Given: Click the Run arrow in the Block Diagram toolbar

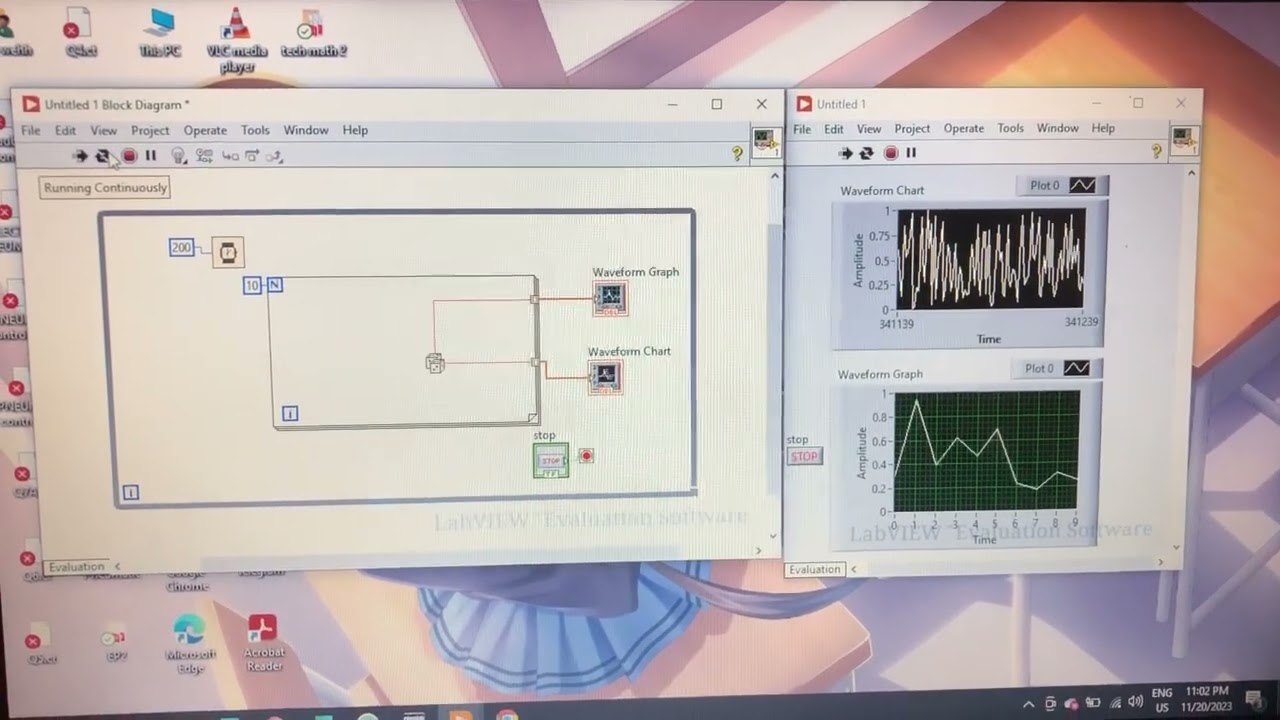Looking at the screenshot, I should (80, 155).
